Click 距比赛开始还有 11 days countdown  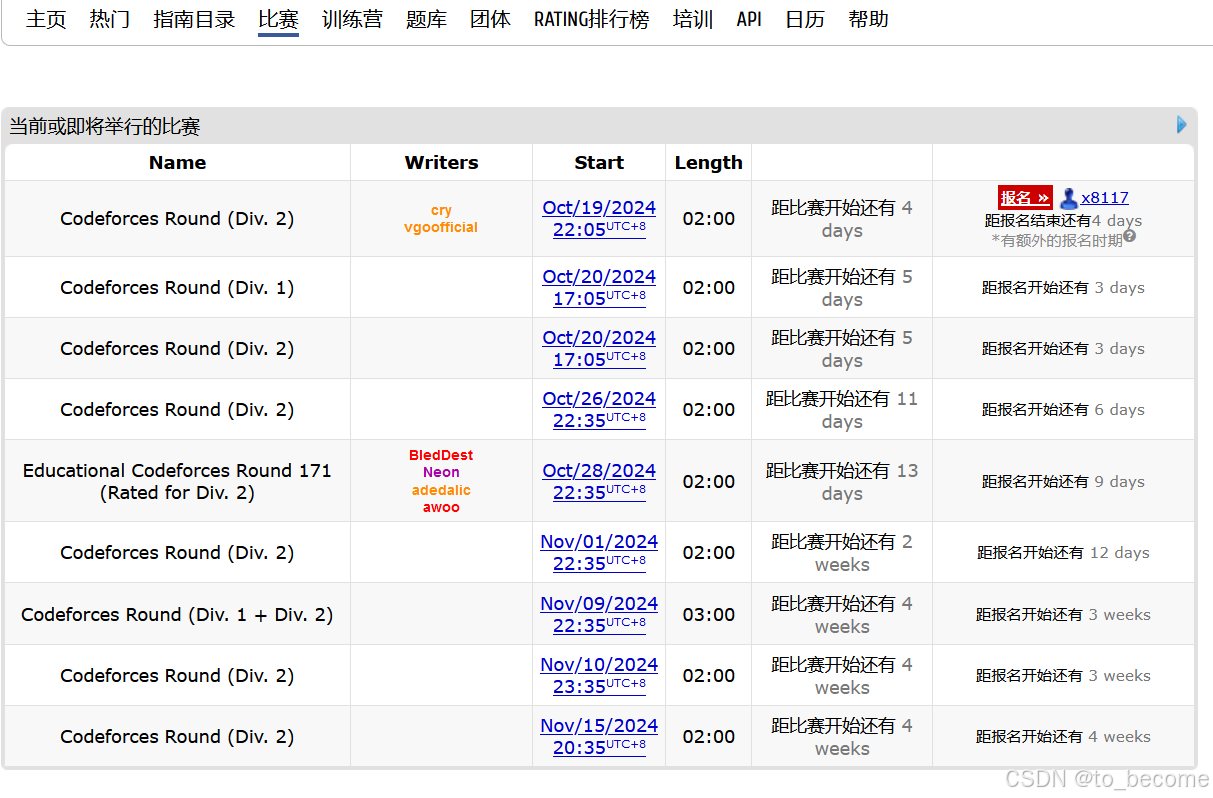[x=842, y=410]
